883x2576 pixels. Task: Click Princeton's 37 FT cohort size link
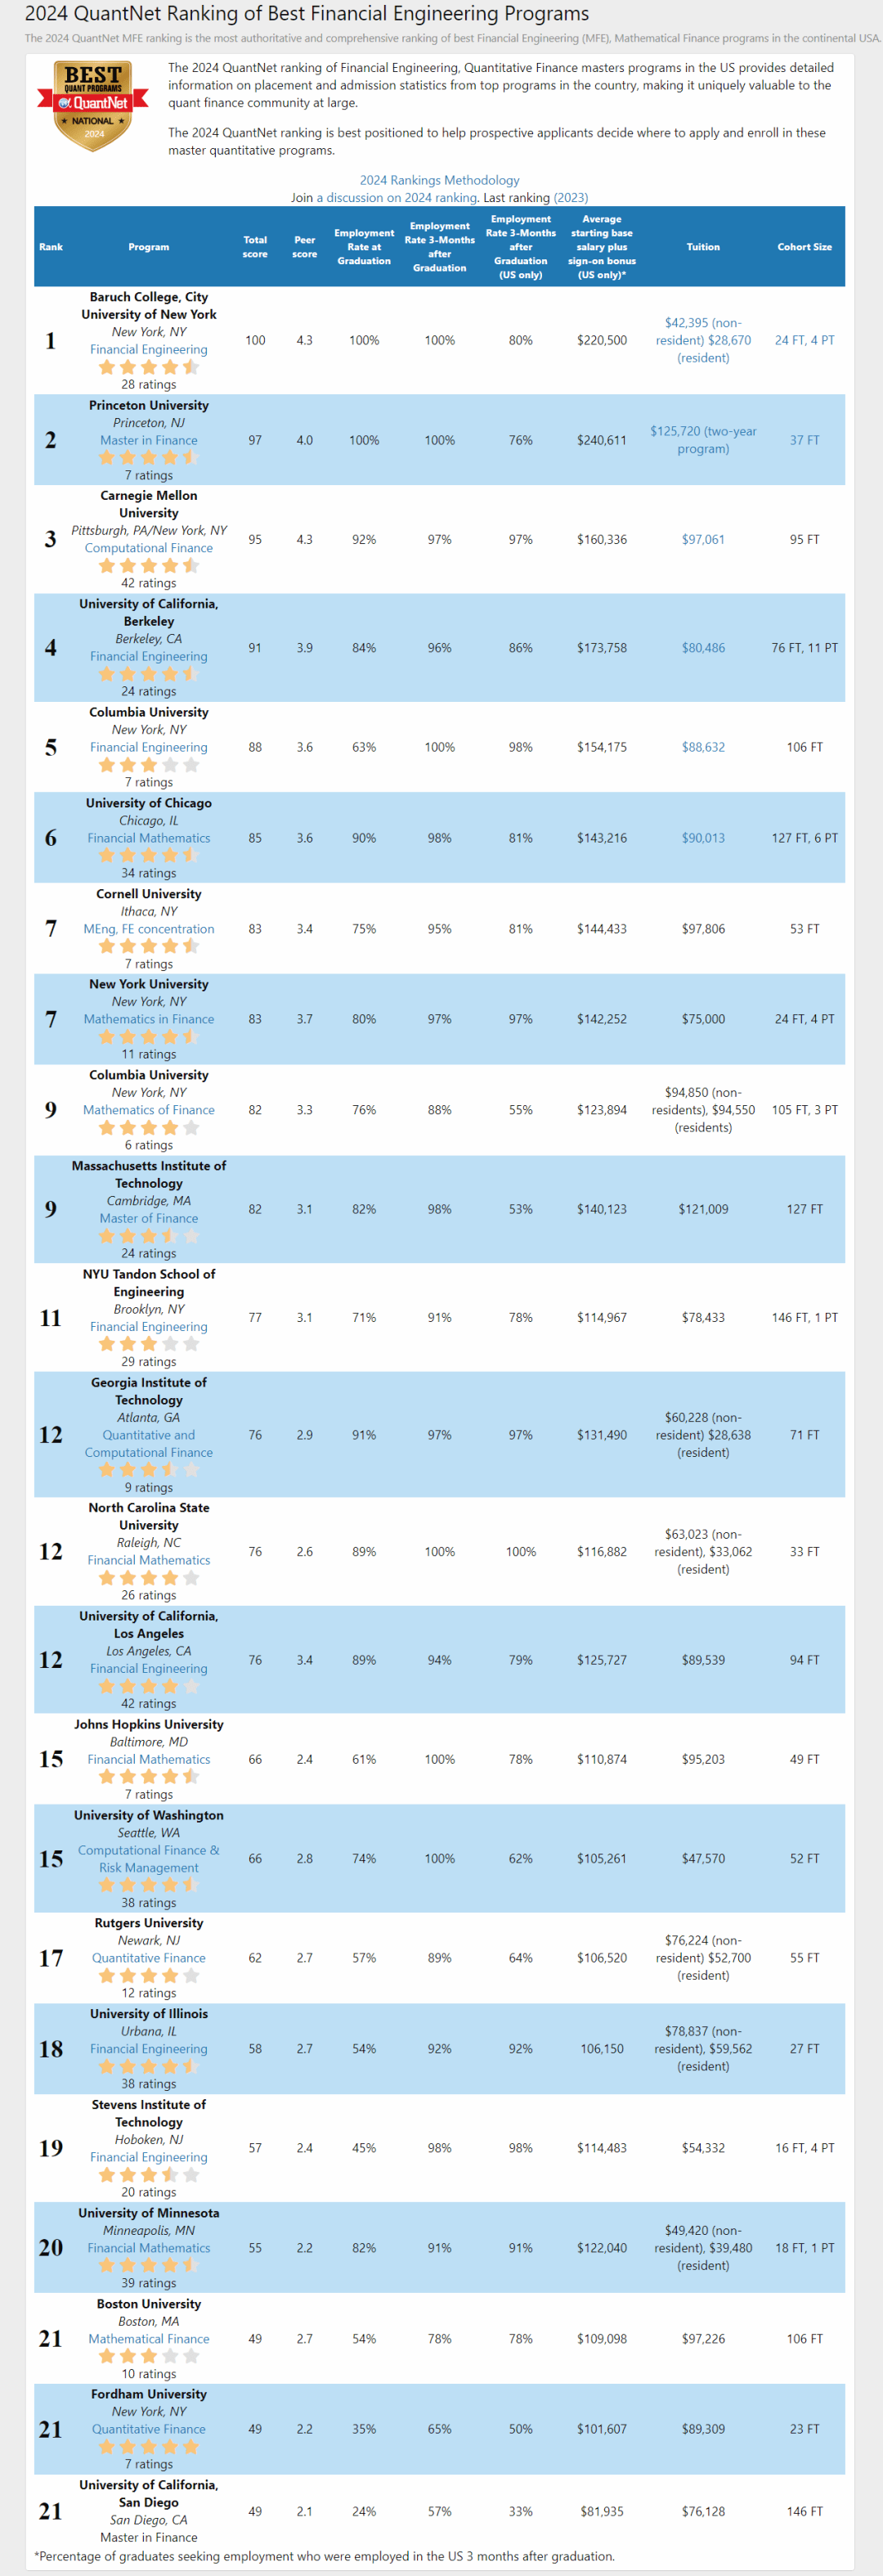pyautogui.click(x=804, y=440)
